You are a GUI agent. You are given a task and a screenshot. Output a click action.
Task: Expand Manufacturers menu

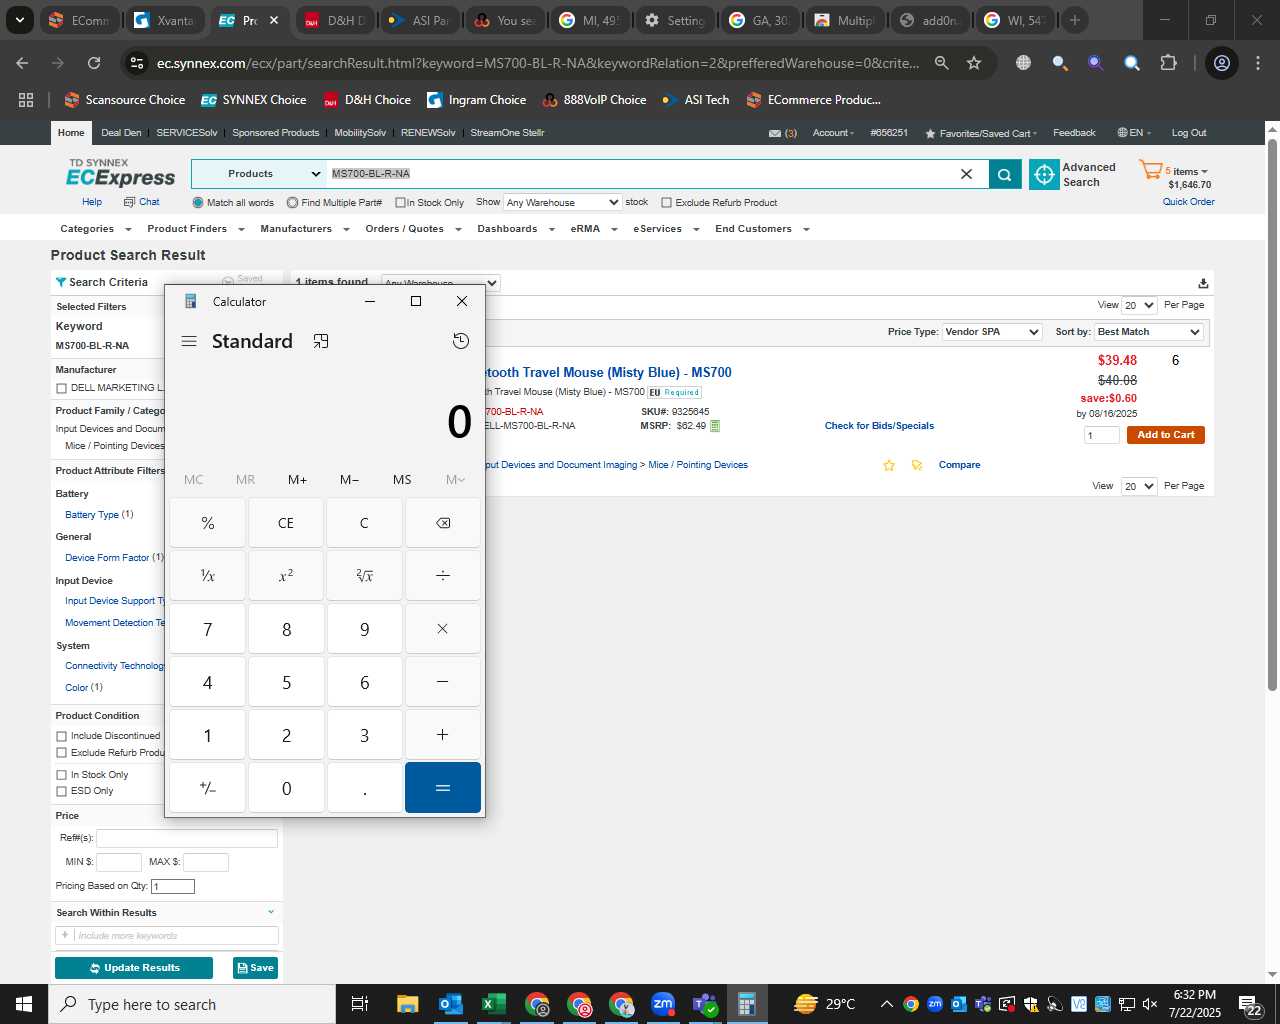point(304,229)
